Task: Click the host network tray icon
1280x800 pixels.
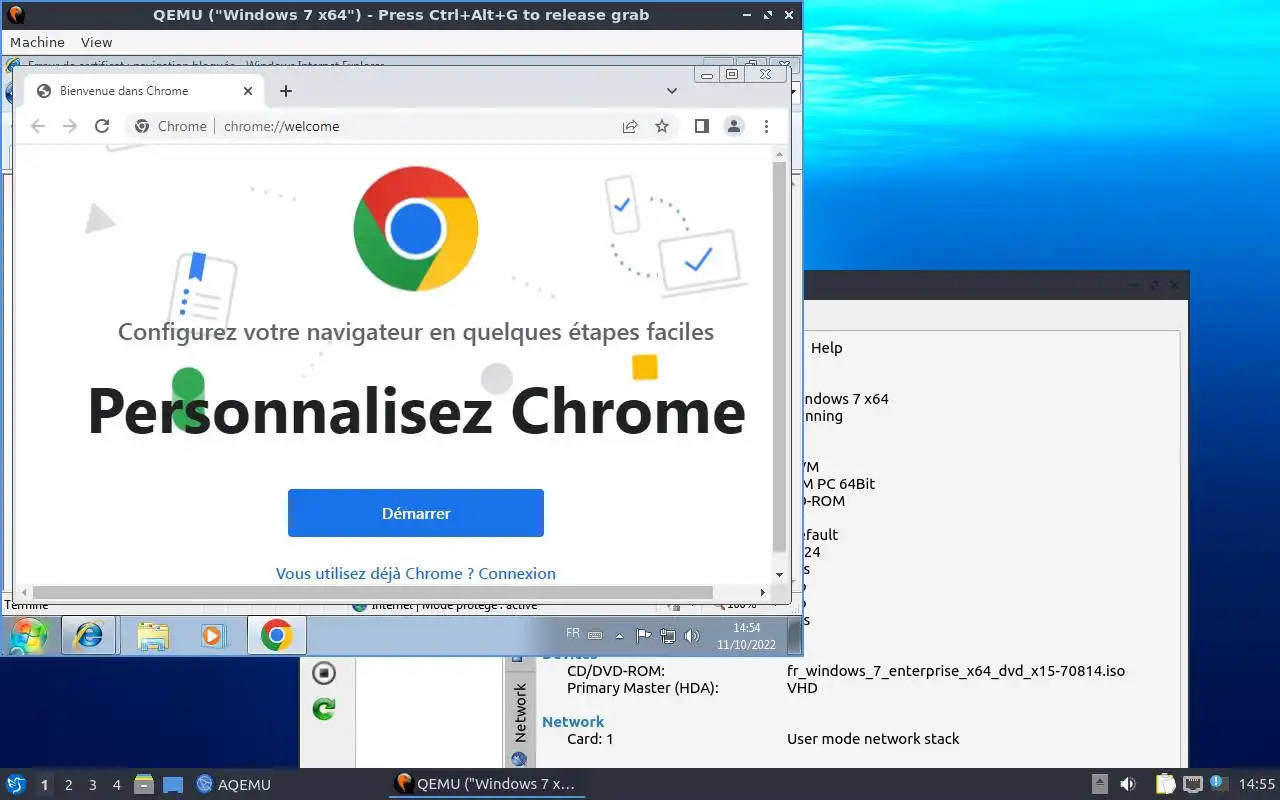Action: pos(1192,784)
